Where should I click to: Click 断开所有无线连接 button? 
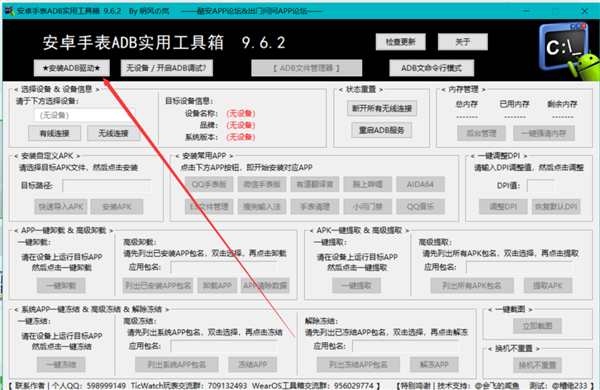[382, 108]
